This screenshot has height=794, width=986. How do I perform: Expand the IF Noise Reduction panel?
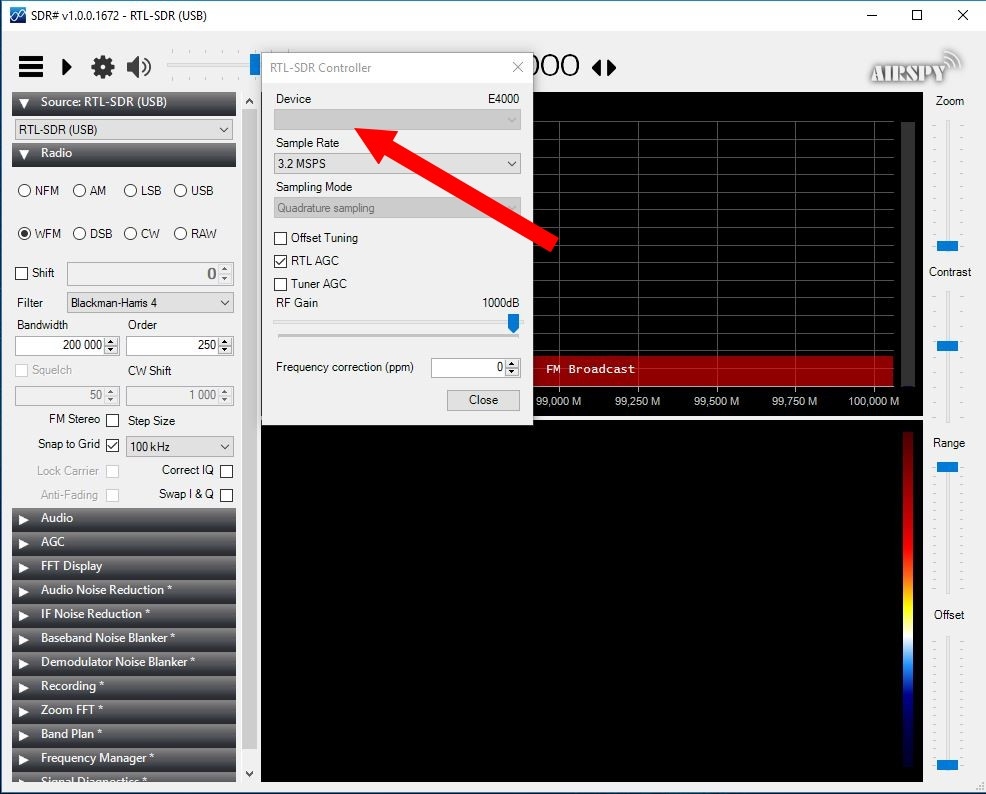pos(124,614)
